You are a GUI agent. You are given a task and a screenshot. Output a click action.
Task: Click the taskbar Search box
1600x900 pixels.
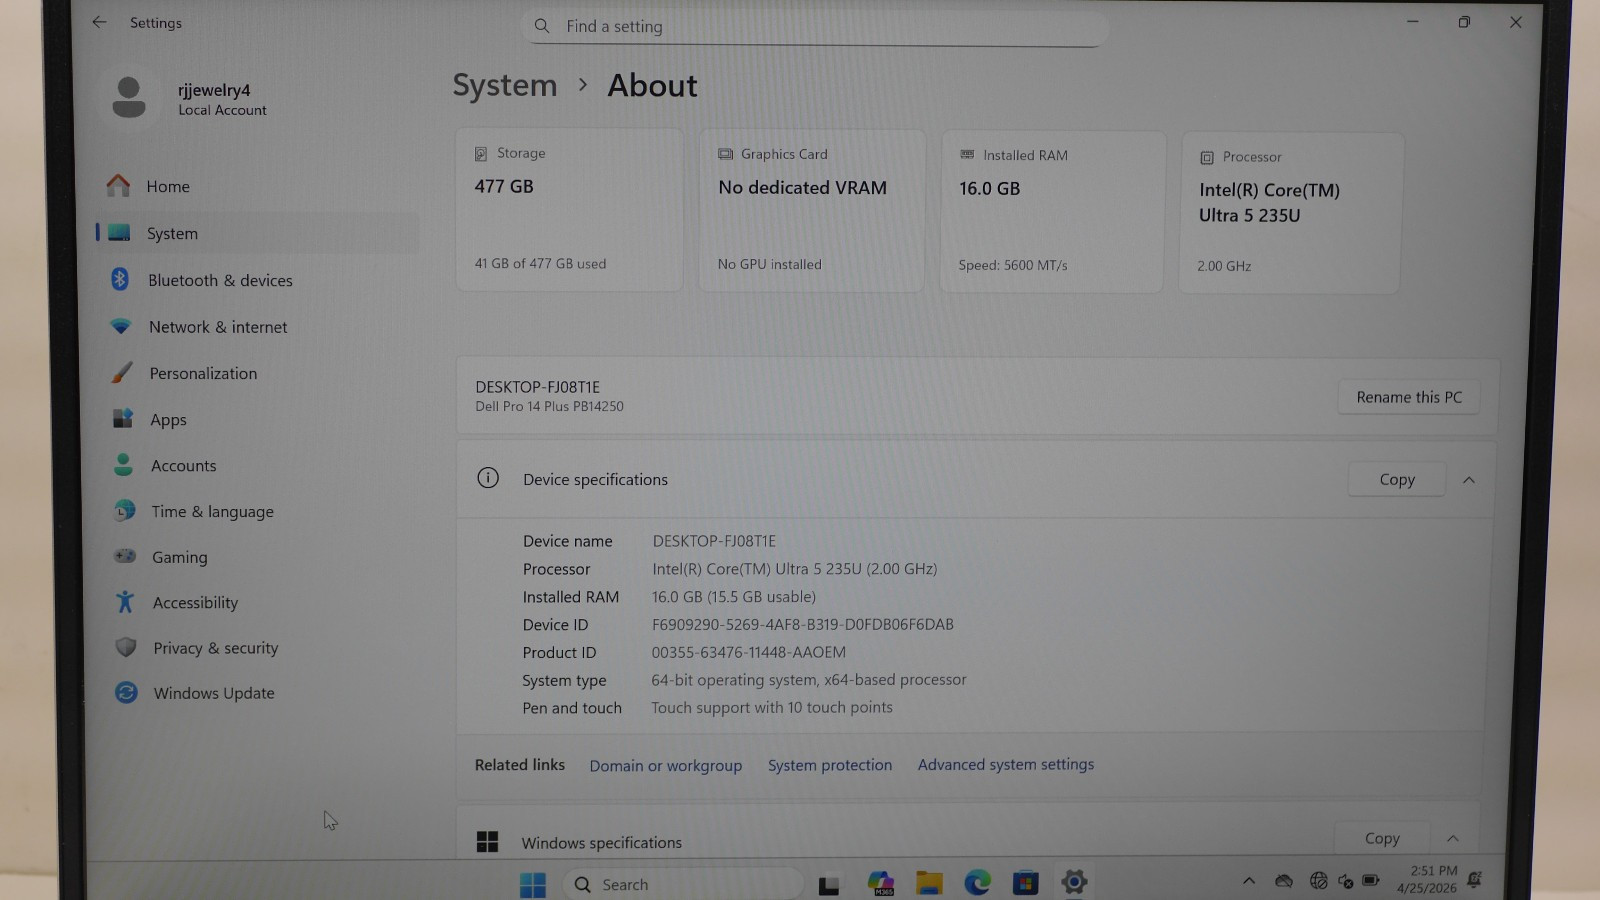(684, 884)
